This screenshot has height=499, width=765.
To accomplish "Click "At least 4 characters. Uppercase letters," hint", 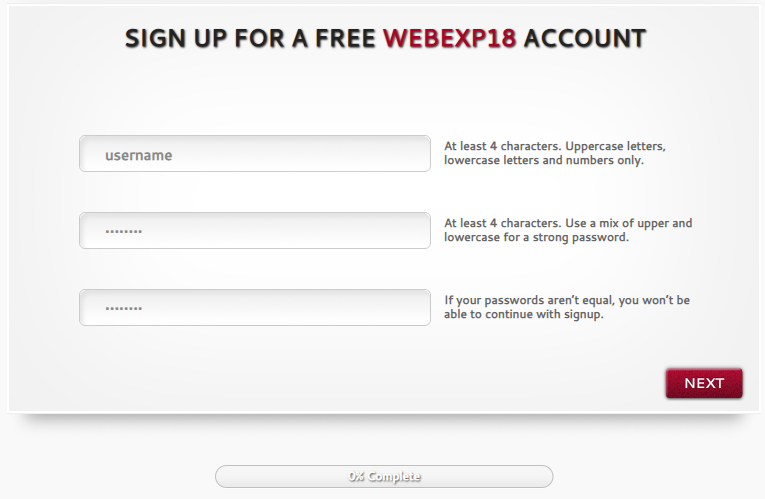I will [x=555, y=146].
